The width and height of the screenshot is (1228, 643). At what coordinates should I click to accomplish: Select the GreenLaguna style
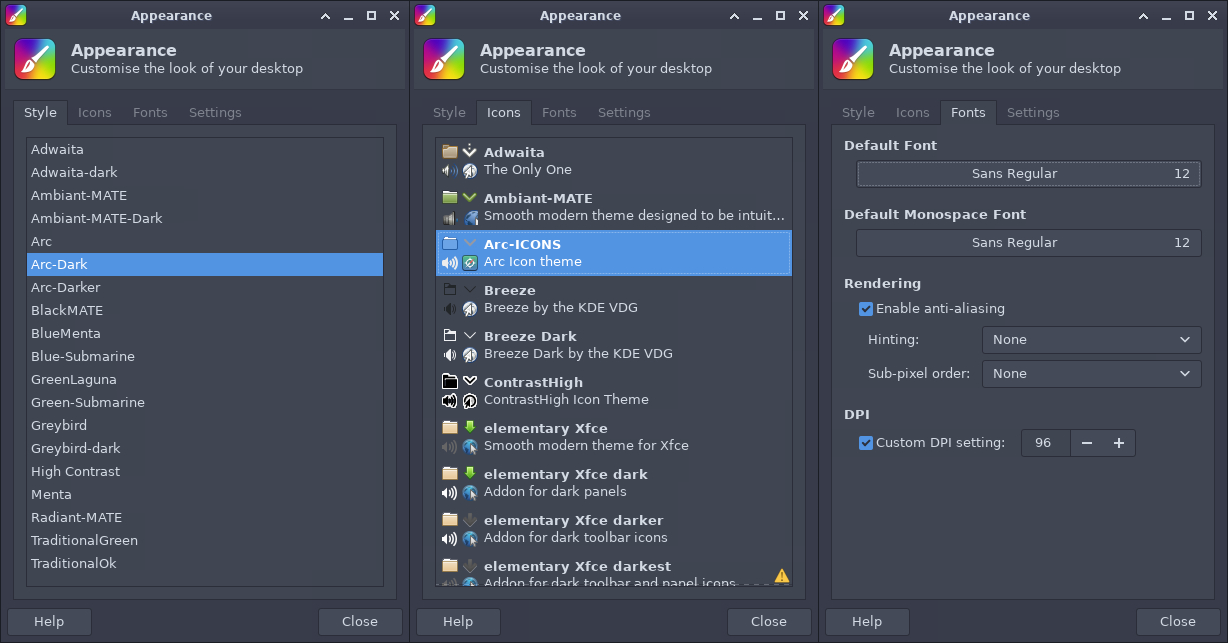[205, 380]
